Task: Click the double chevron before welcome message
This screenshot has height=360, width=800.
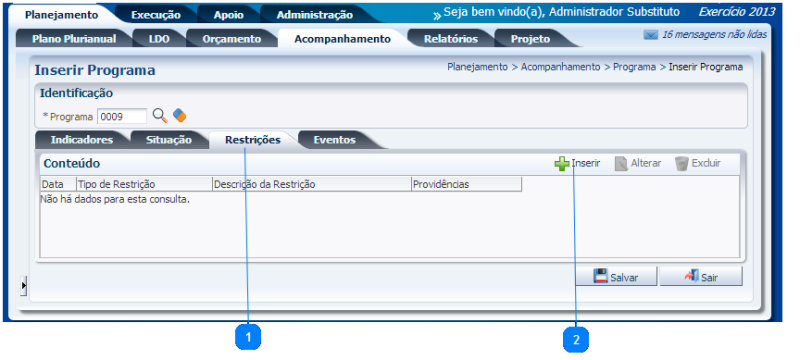Action: tap(437, 15)
